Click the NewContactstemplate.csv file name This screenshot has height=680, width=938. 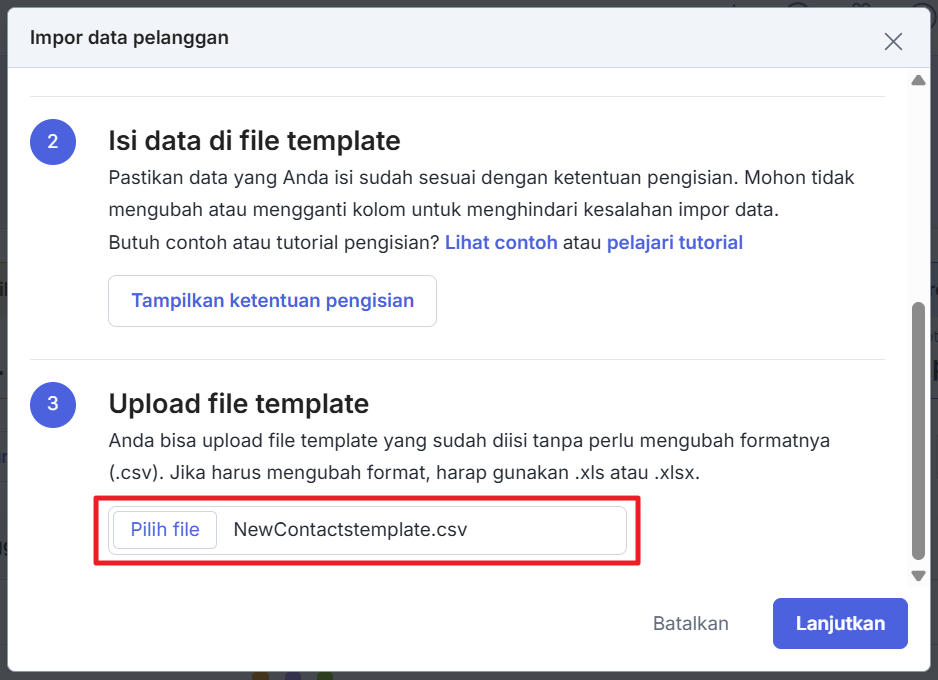(350, 529)
